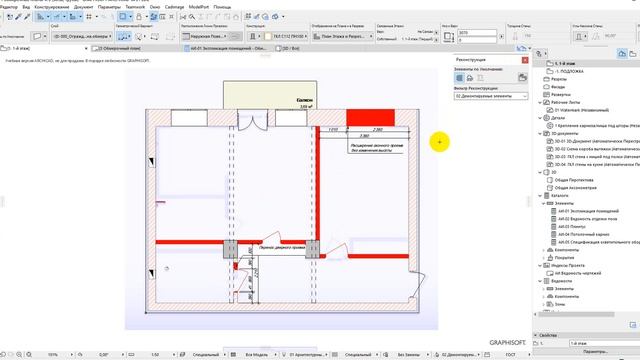Select Общая Аксонометрия in Navigator
This screenshot has width=640, height=360.
576,188
